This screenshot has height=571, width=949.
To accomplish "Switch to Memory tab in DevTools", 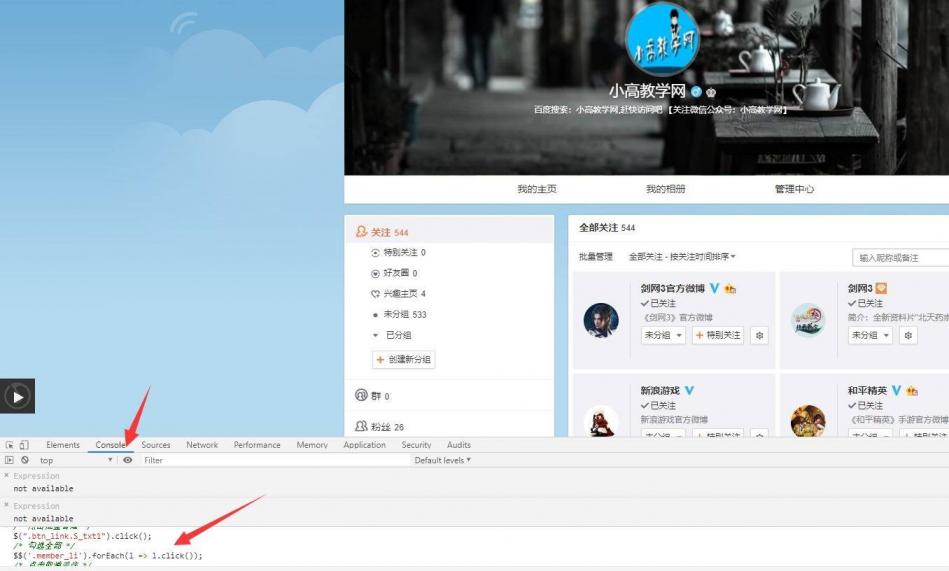I will pos(312,445).
